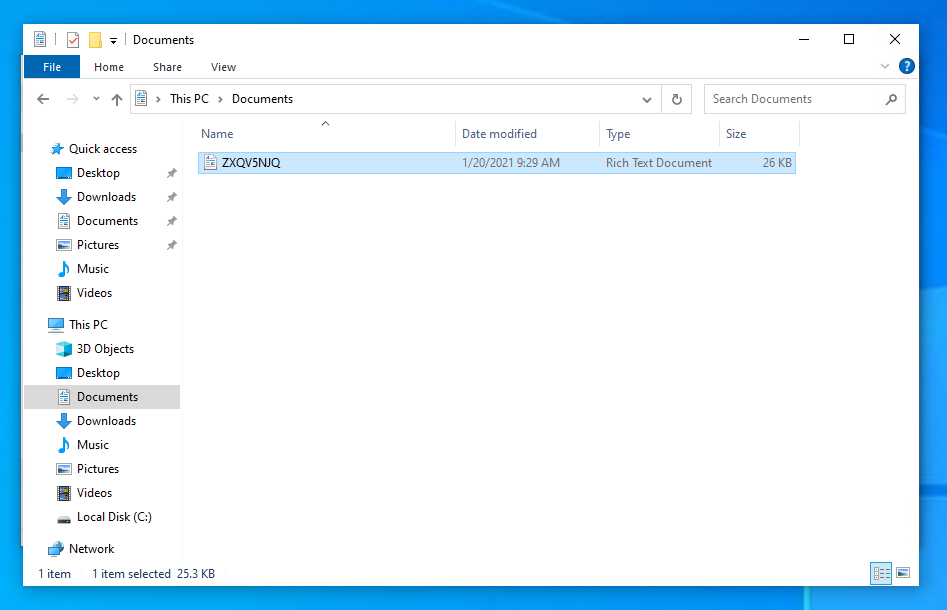The height and width of the screenshot is (610, 947).
Task: Open the address bar history dropdown
Action: (647, 100)
